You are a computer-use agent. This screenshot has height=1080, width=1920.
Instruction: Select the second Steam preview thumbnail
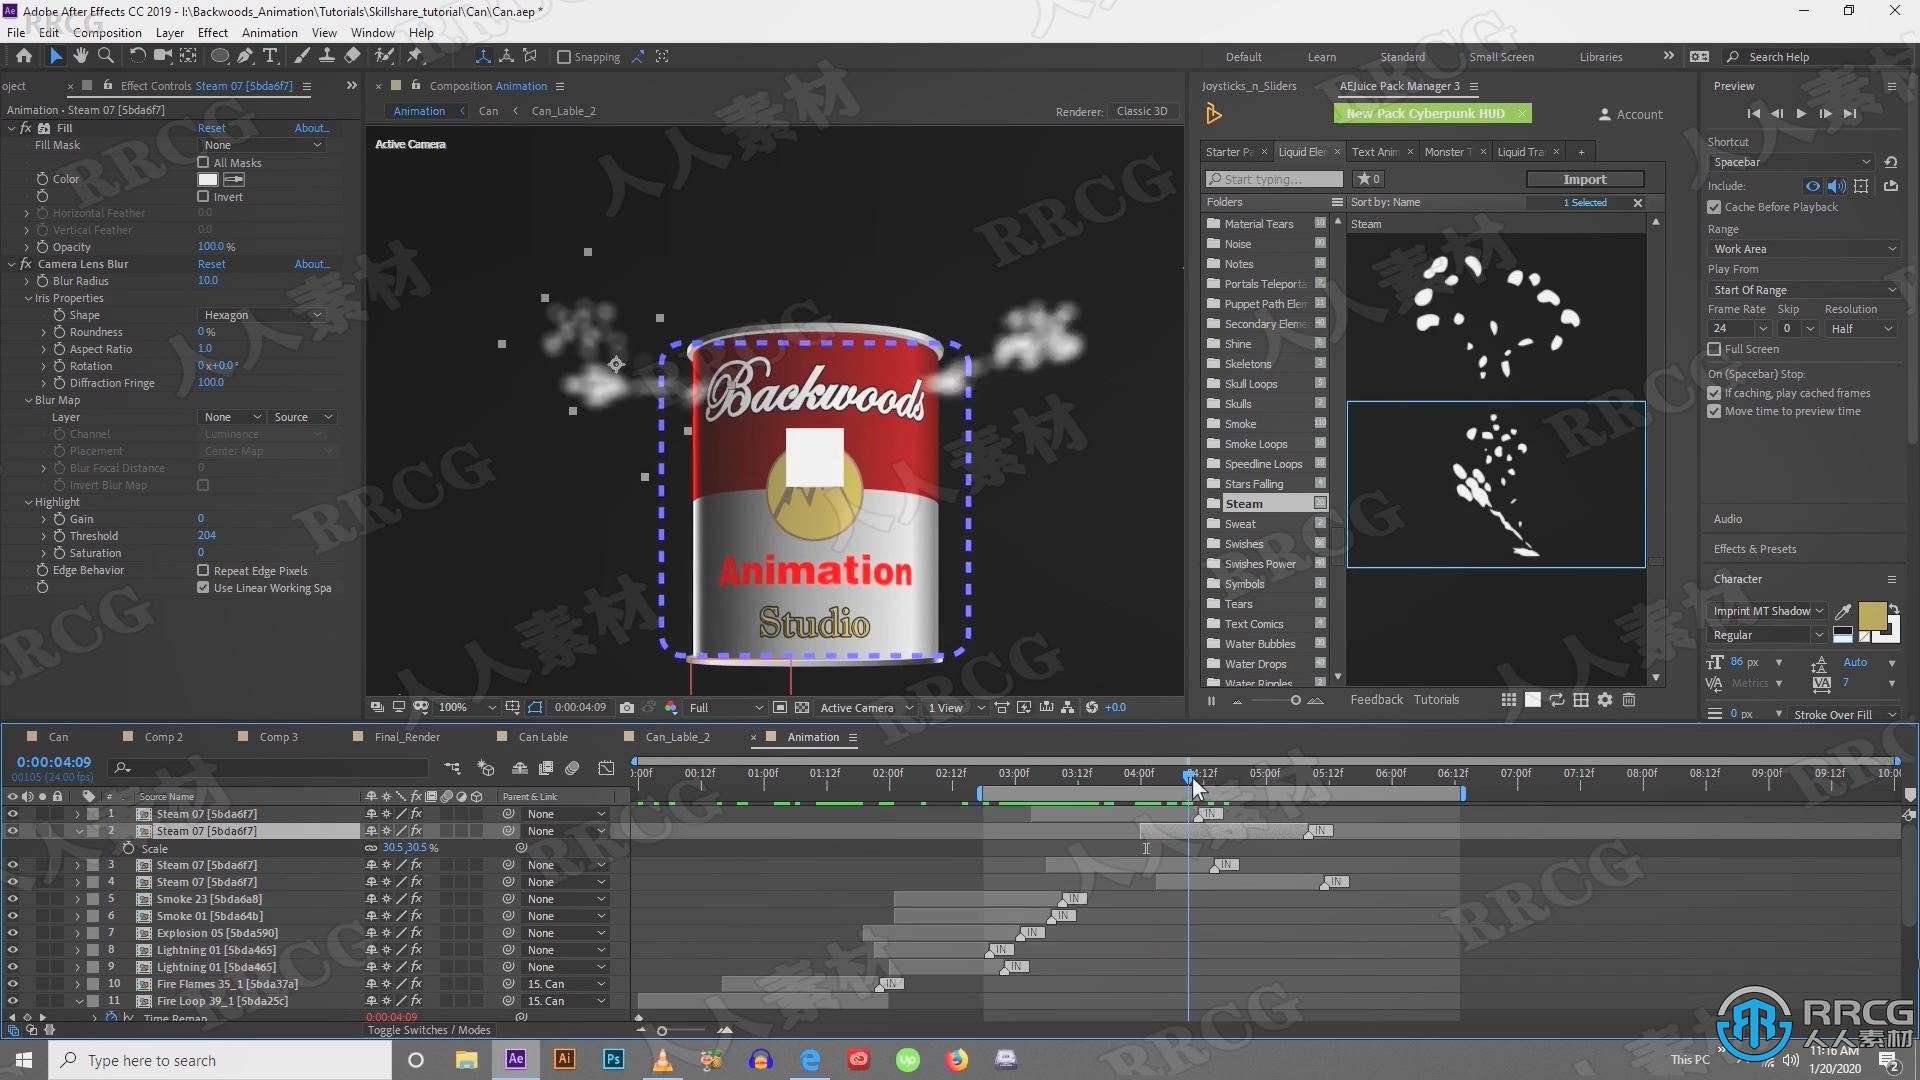tap(1495, 485)
